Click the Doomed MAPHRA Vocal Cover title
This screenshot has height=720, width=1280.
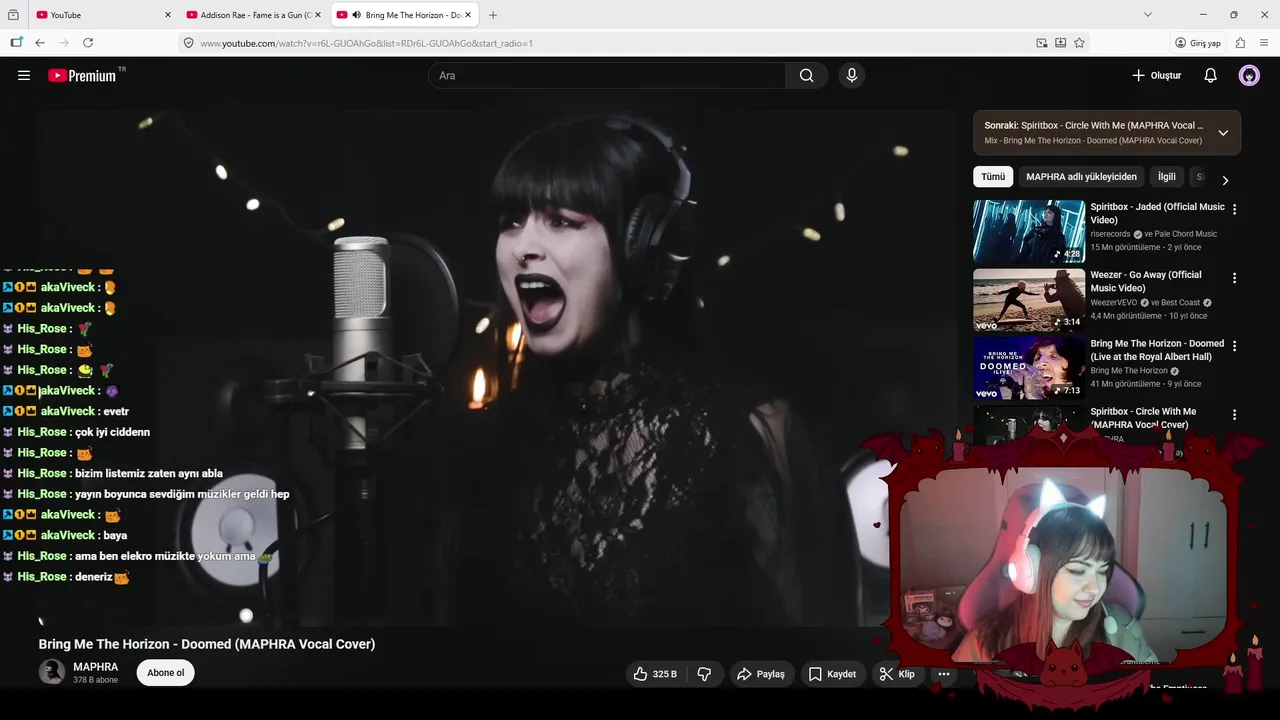click(207, 644)
